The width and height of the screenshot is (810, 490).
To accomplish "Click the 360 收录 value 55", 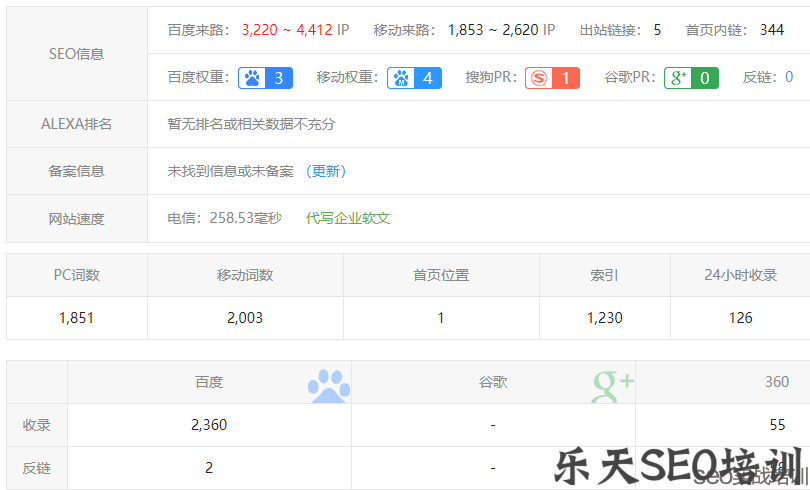I will pos(777,425).
